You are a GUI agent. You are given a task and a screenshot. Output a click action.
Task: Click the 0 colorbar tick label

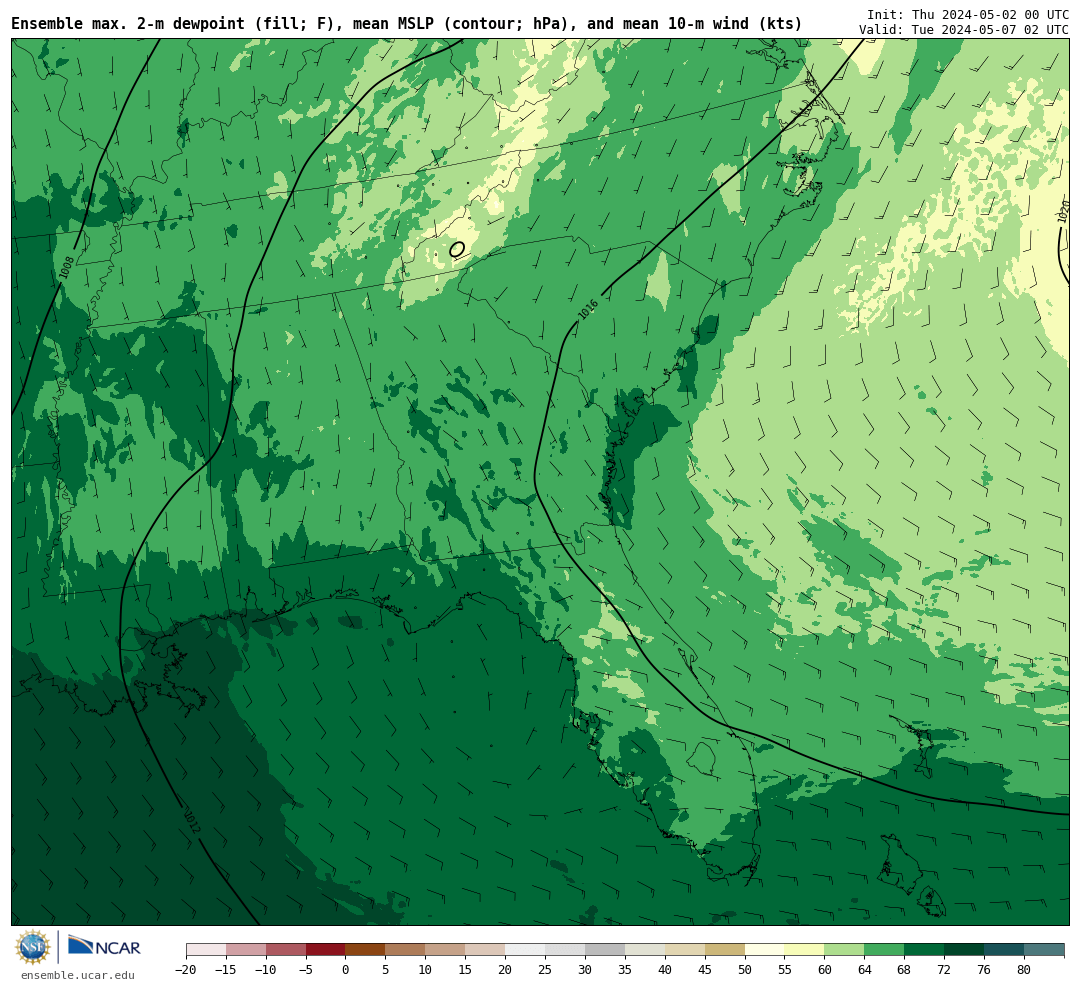click(345, 969)
